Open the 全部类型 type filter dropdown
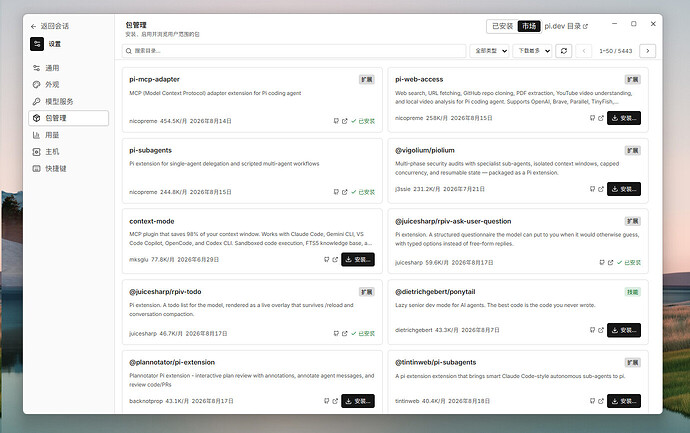This screenshot has width=690, height=433. pyautogui.click(x=489, y=51)
